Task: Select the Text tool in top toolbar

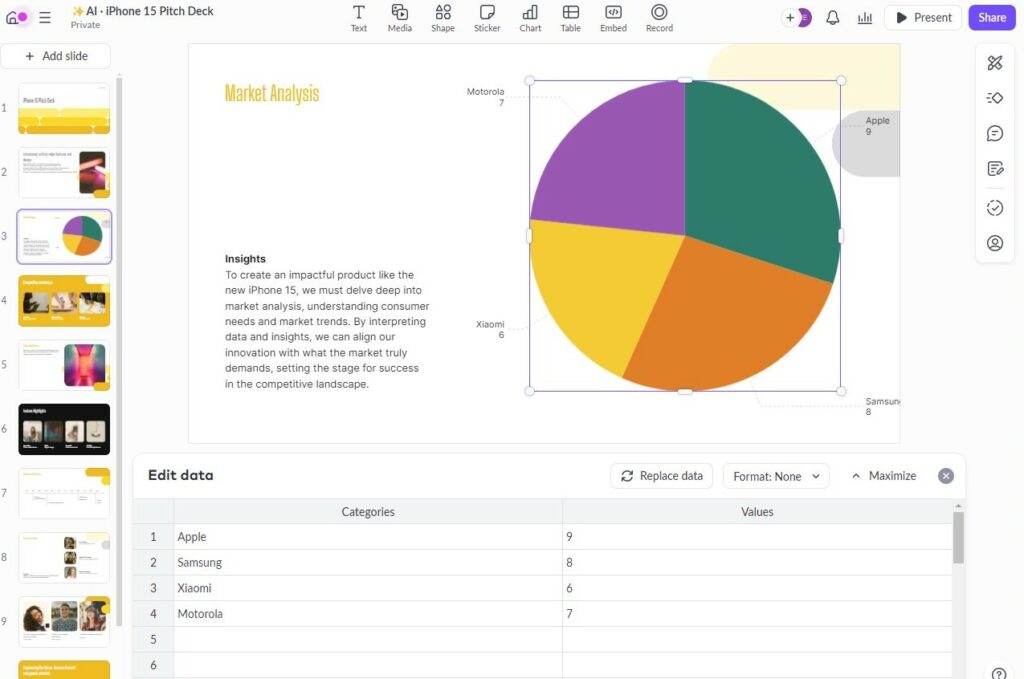Action: tap(358, 17)
